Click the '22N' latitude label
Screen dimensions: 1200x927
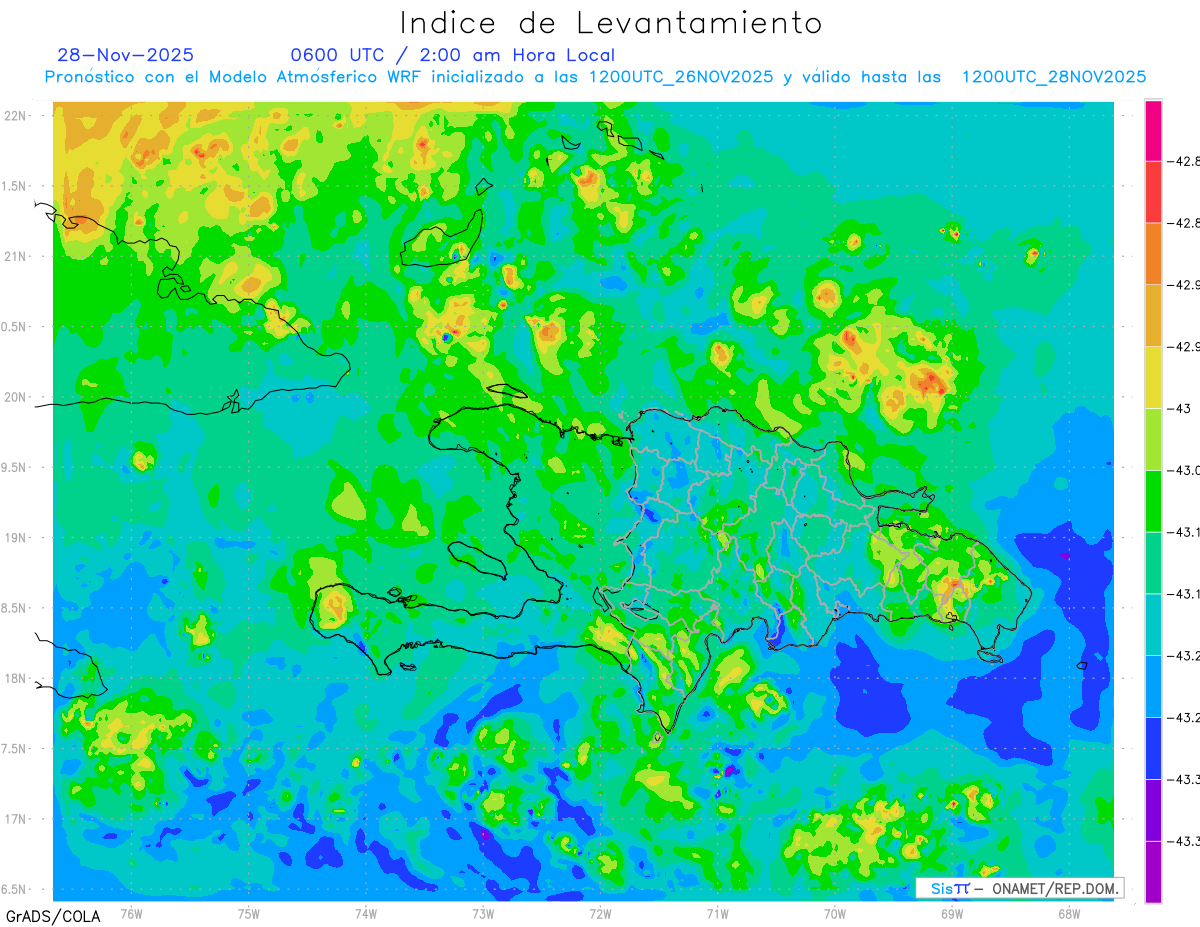pos(15,115)
